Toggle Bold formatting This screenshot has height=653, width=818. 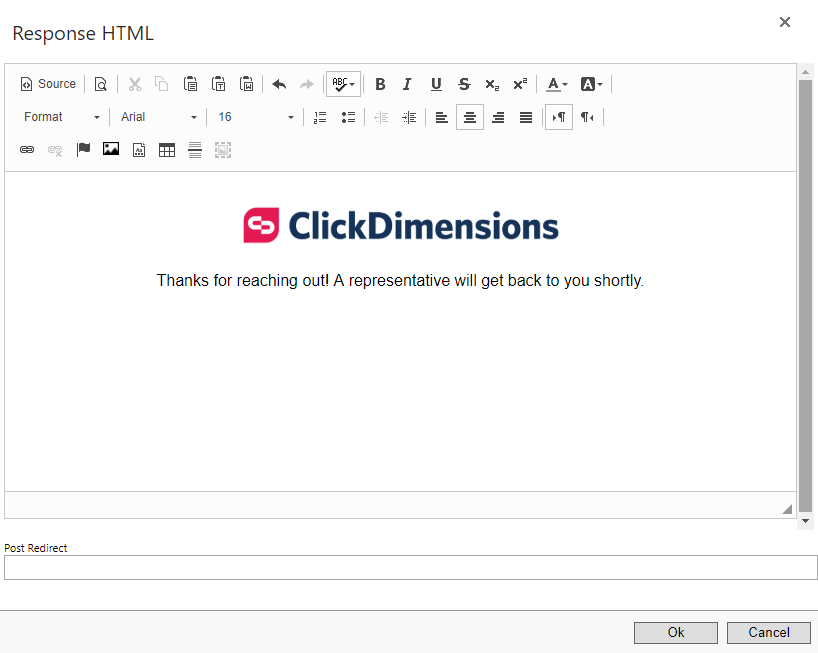point(380,84)
